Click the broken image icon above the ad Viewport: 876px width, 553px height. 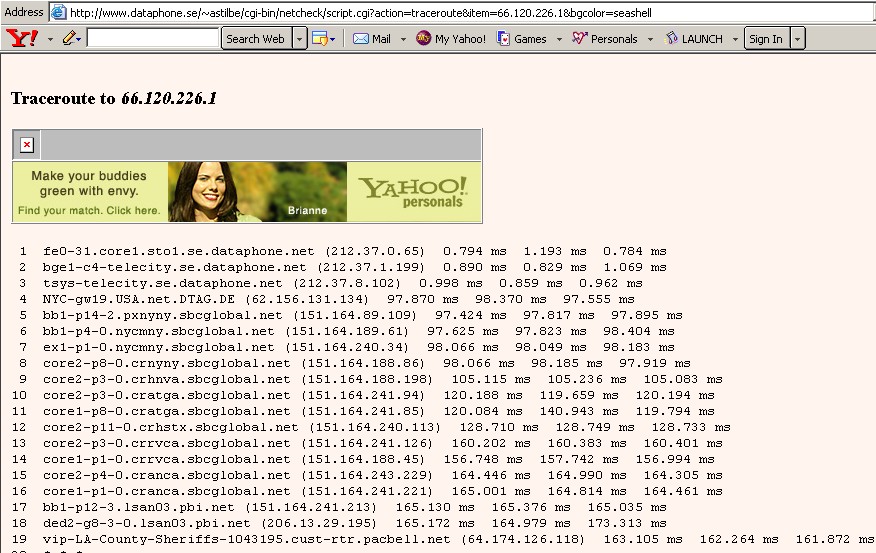click(27, 145)
